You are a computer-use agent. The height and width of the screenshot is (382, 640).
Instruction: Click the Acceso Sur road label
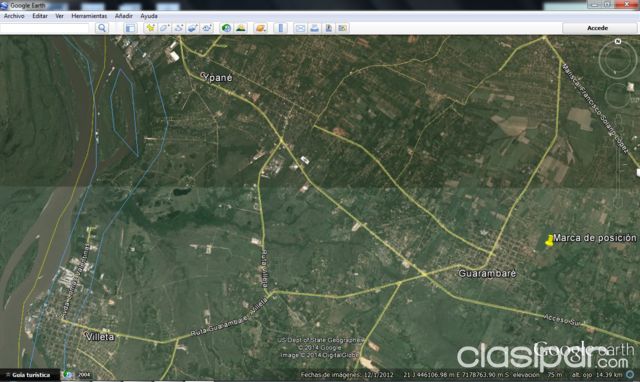[x=562, y=320]
